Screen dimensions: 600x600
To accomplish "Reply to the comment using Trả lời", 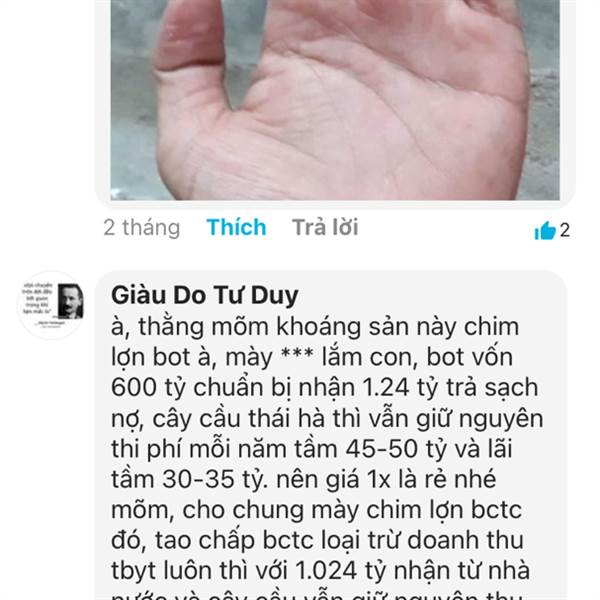I will tap(325, 227).
